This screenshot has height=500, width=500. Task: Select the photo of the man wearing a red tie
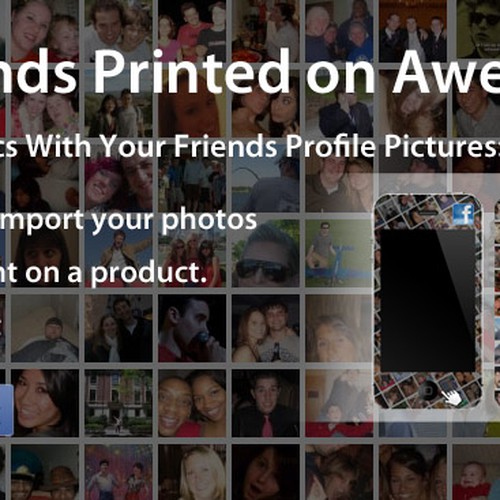tap(265, 403)
